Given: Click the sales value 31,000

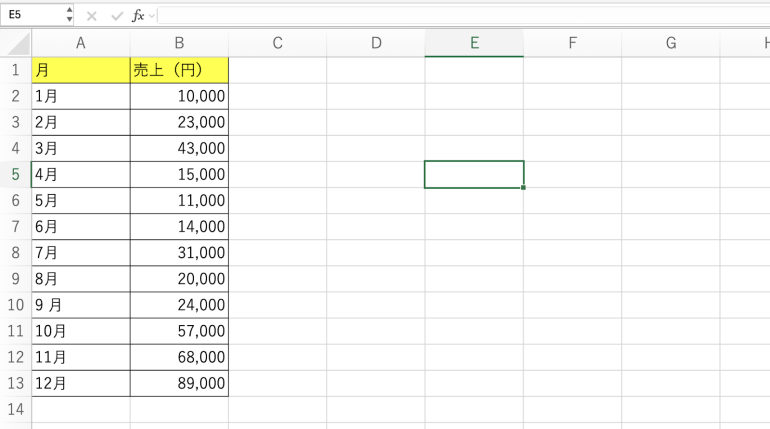Looking at the screenshot, I should (179, 253).
